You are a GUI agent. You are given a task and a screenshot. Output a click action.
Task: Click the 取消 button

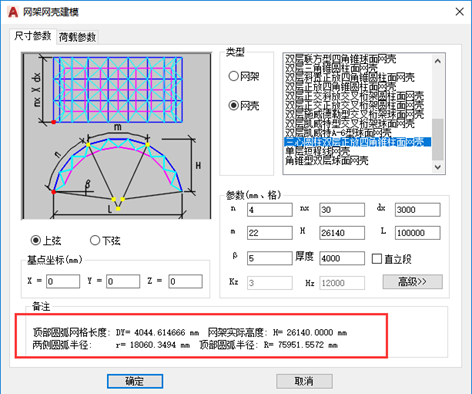tap(304, 381)
